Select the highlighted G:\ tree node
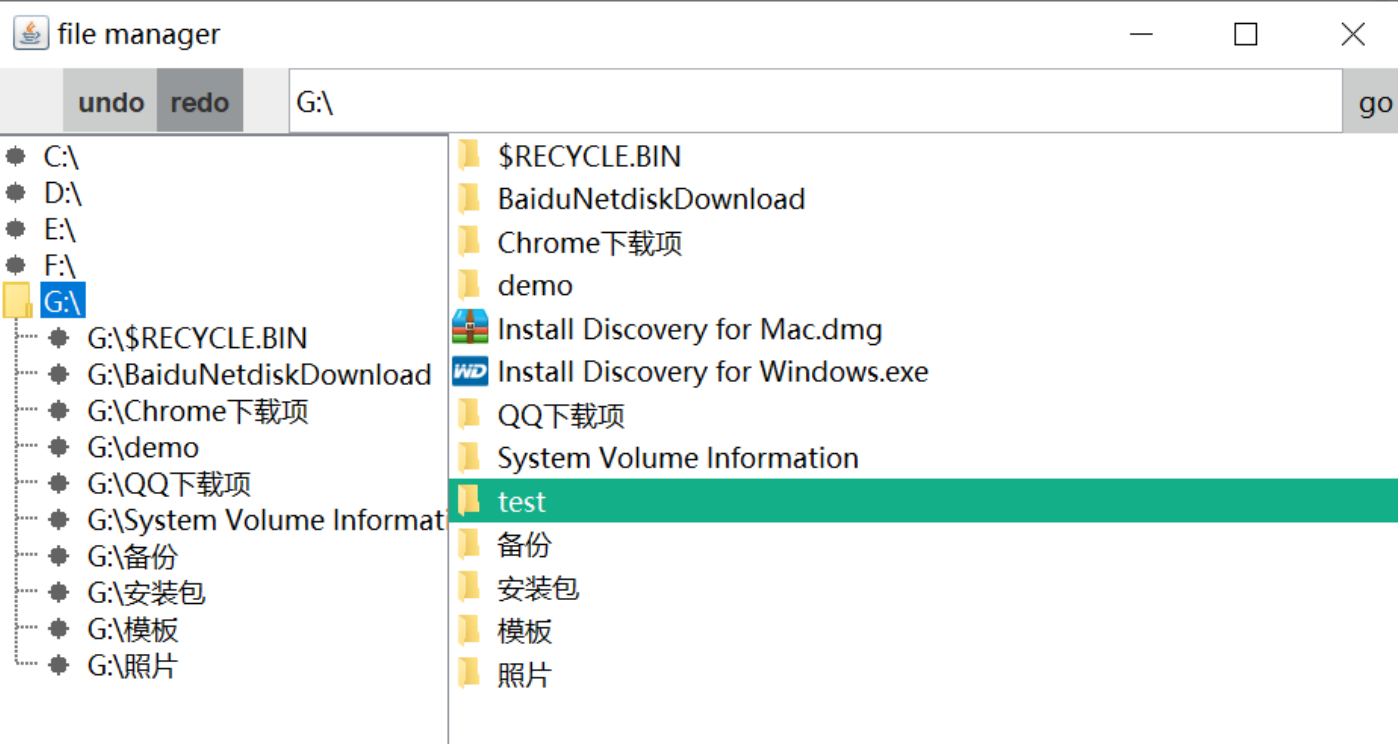The width and height of the screenshot is (1398, 744). click(64, 300)
